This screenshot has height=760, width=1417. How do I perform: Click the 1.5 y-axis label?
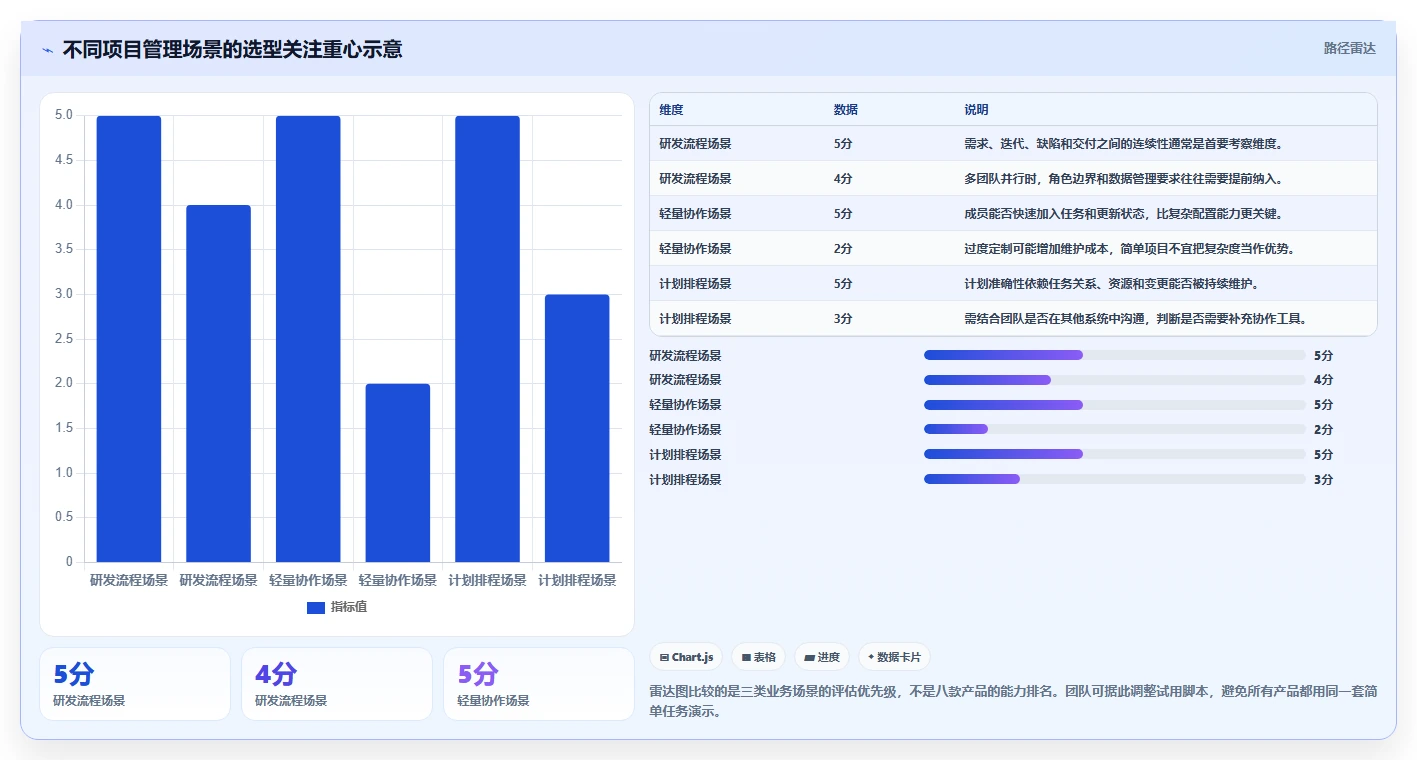click(64, 428)
